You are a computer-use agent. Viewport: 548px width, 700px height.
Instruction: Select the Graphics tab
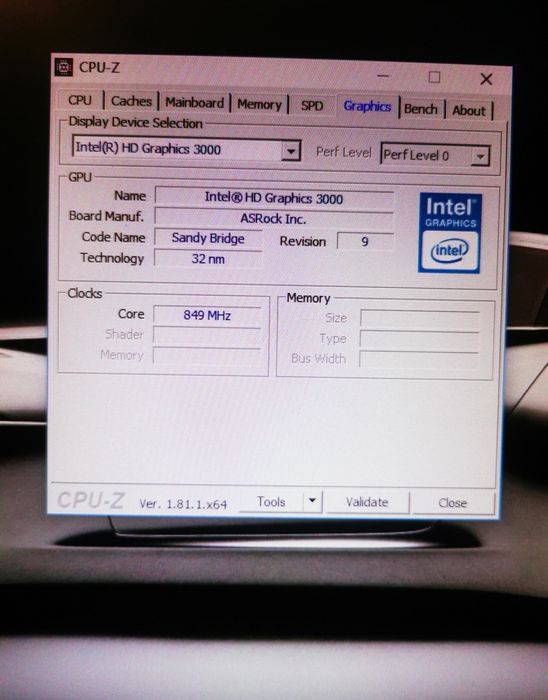367,106
